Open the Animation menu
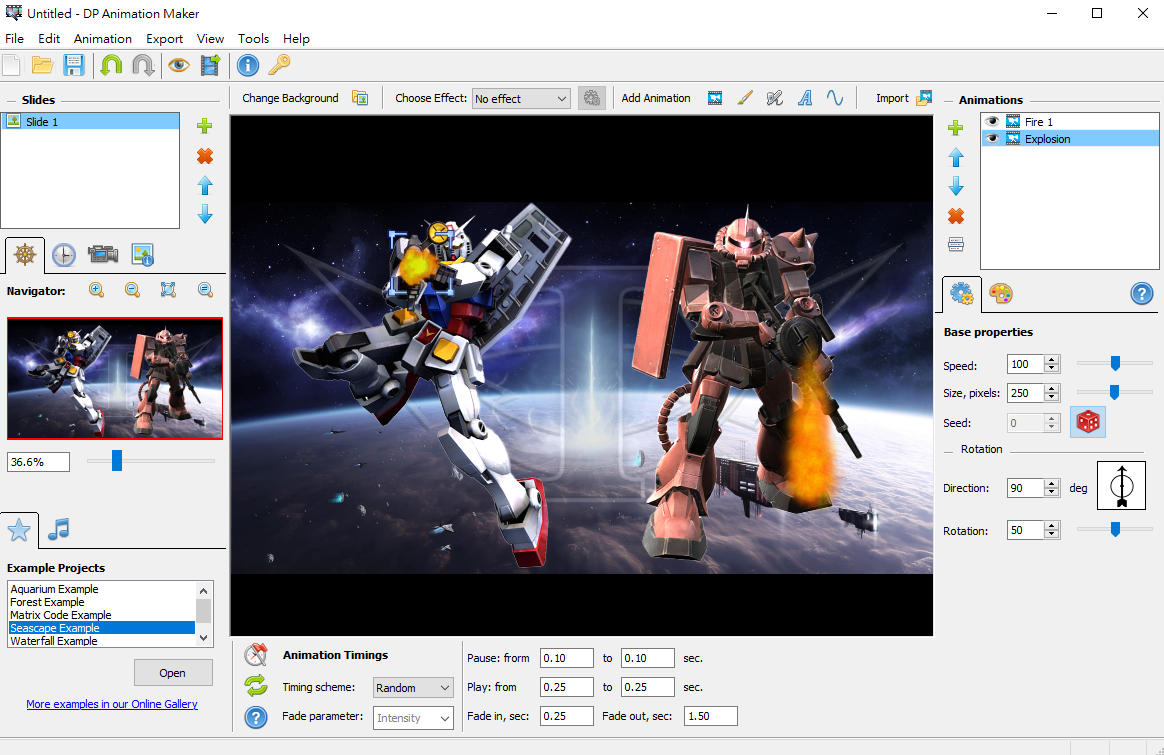The image size is (1164, 755). [x=102, y=38]
